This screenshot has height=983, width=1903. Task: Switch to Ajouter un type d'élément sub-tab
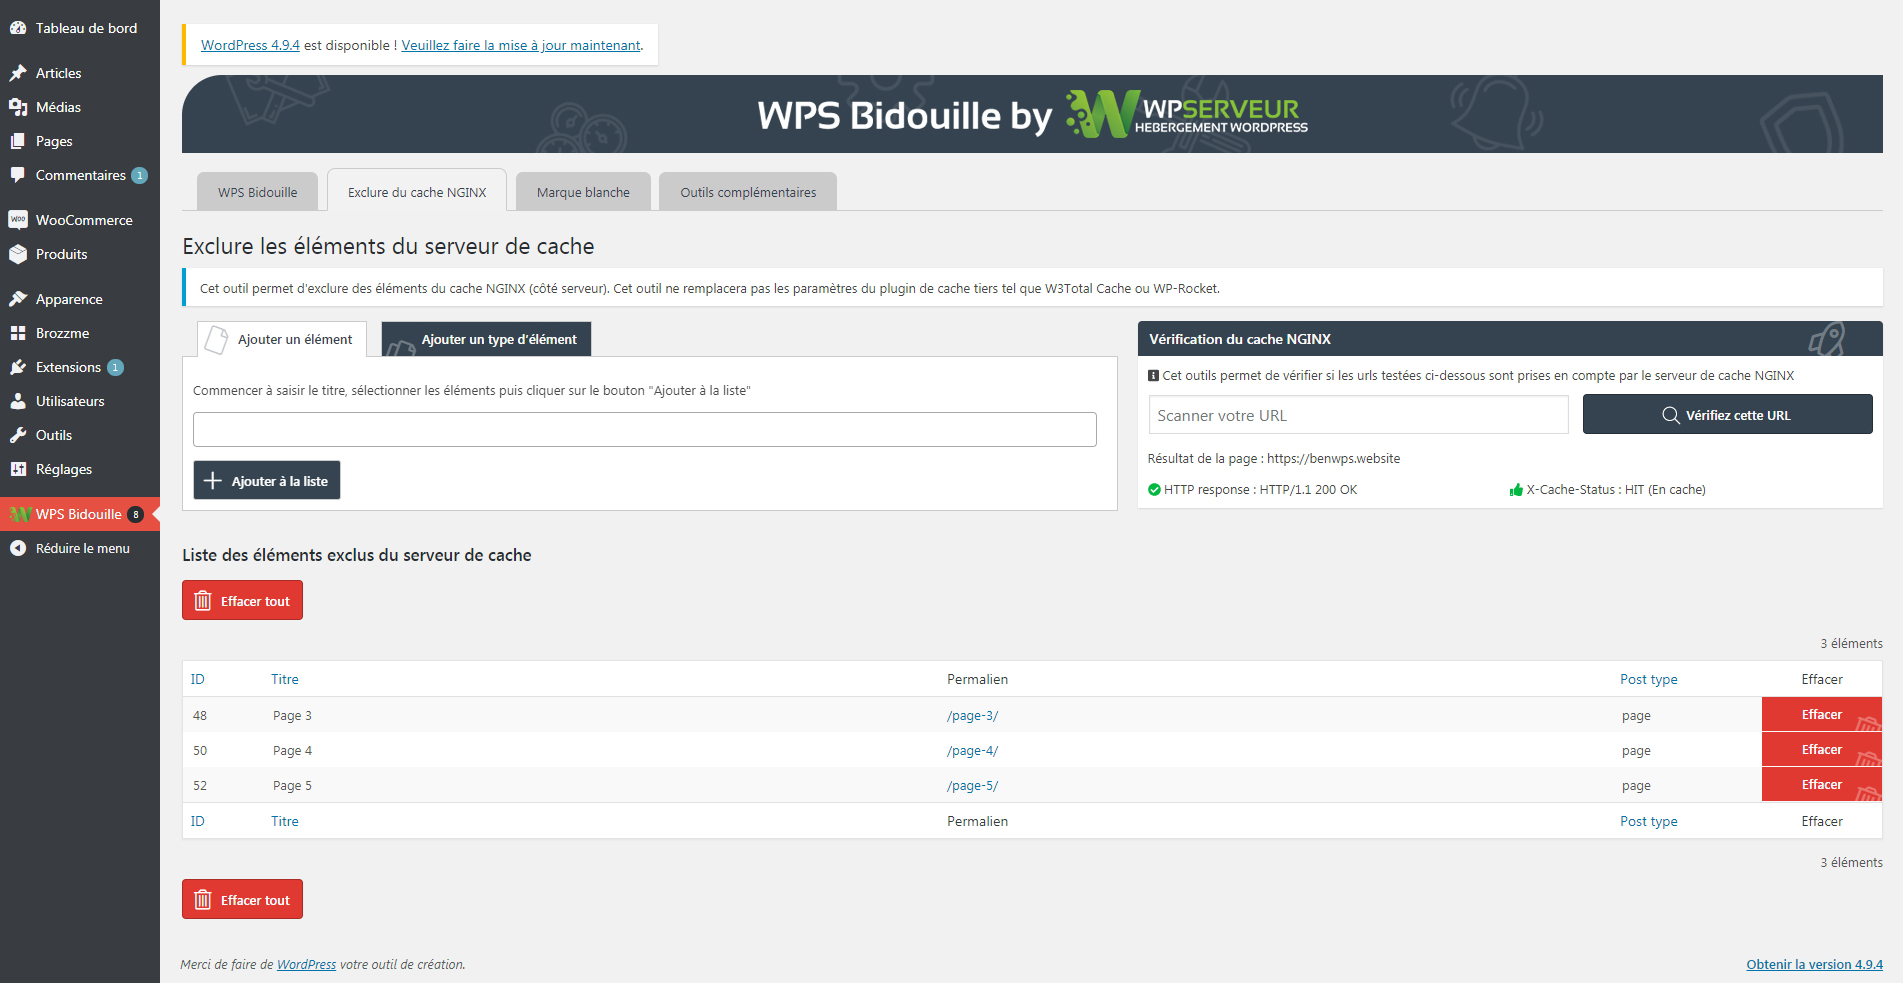click(486, 339)
